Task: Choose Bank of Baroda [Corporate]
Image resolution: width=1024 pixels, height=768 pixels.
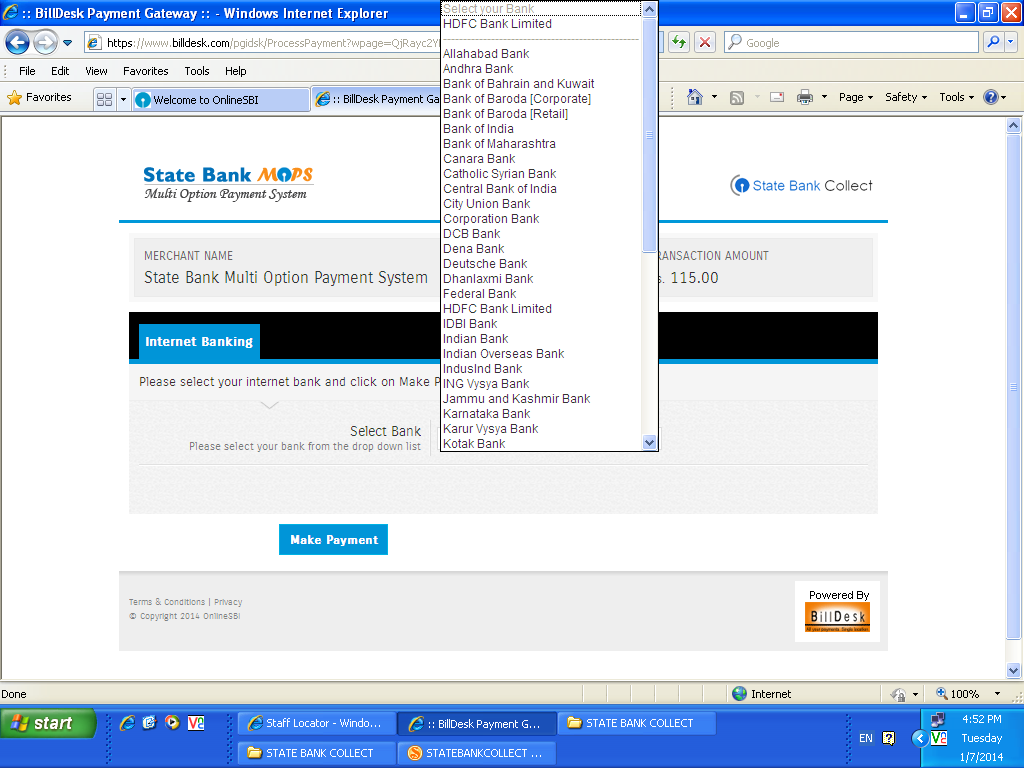Action: coord(541,99)
